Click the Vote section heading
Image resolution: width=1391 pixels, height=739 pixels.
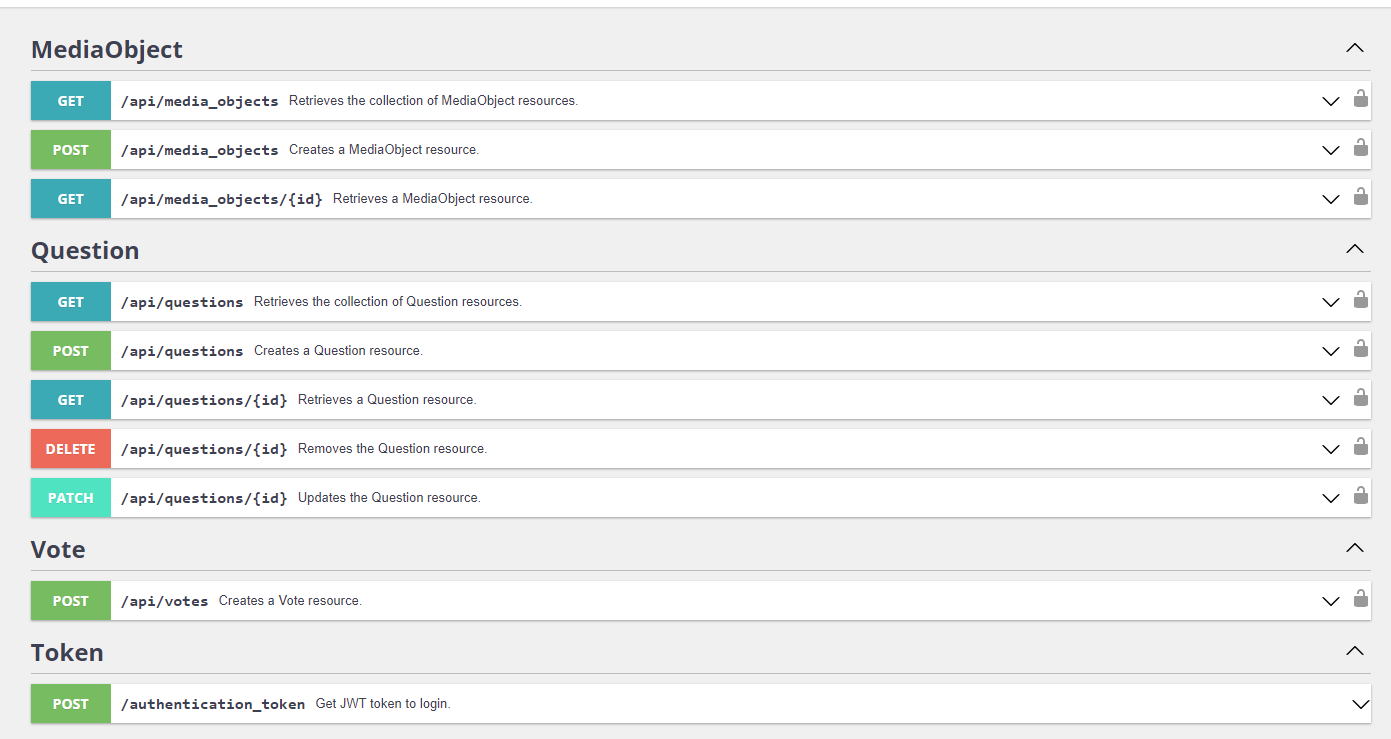pyautogui.click(x=58, y=549)
